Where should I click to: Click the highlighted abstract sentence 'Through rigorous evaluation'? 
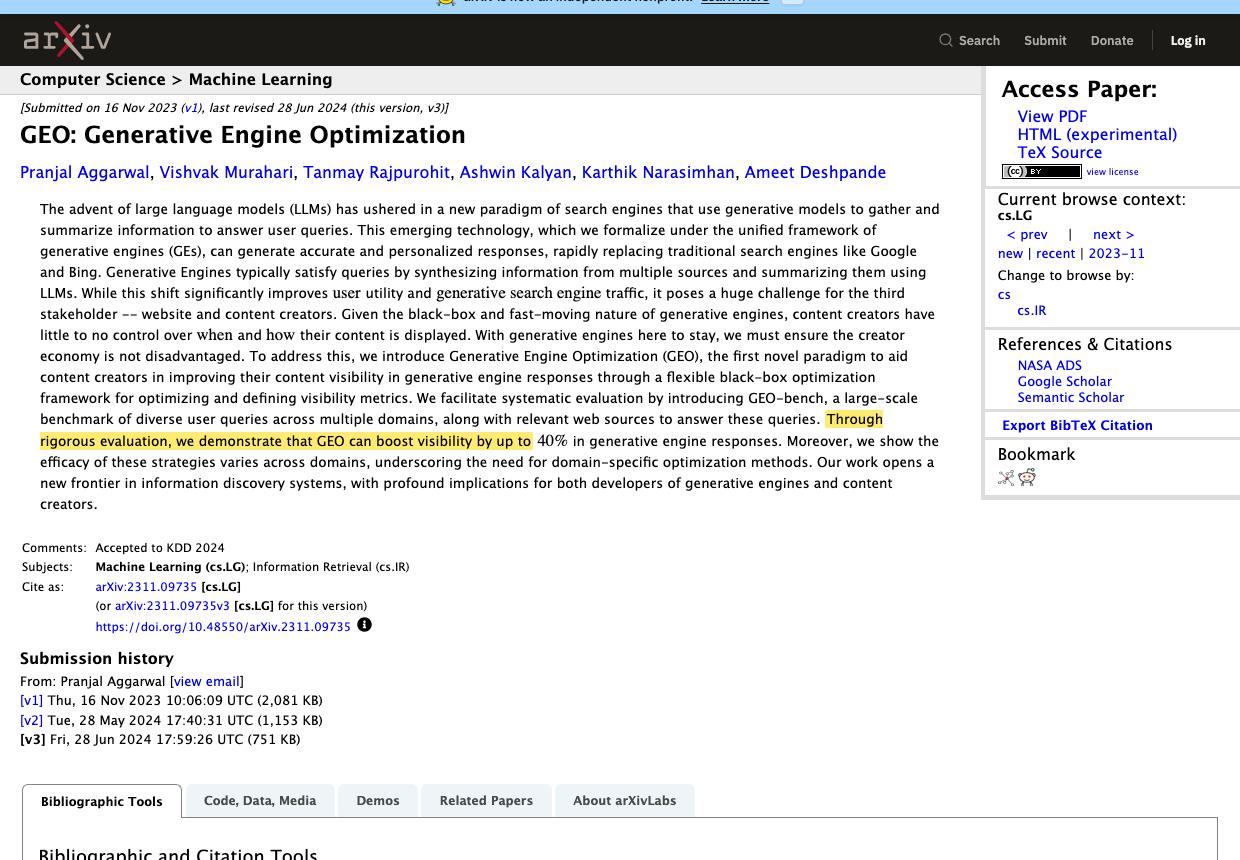[x=462, y=430]
